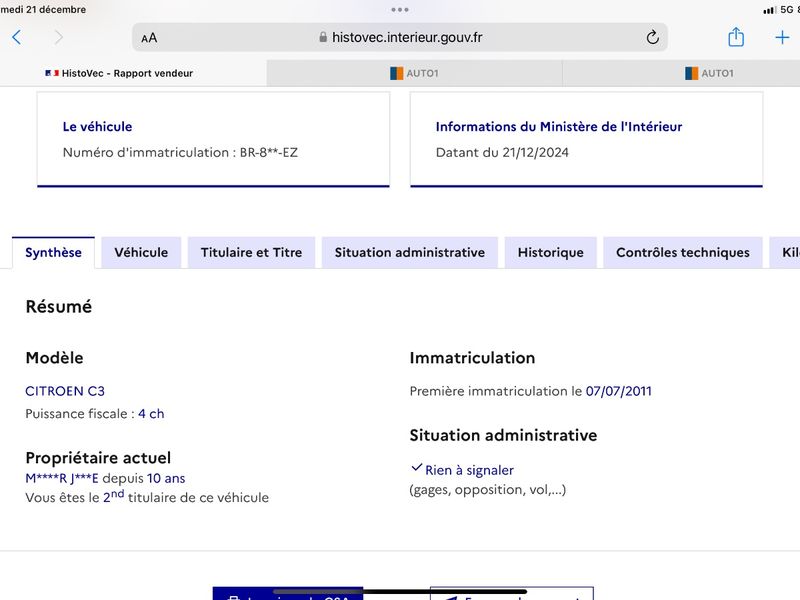Tap the Safari forward arrow
The width and height of the screenshot is (800, 600).
[59, 37]
